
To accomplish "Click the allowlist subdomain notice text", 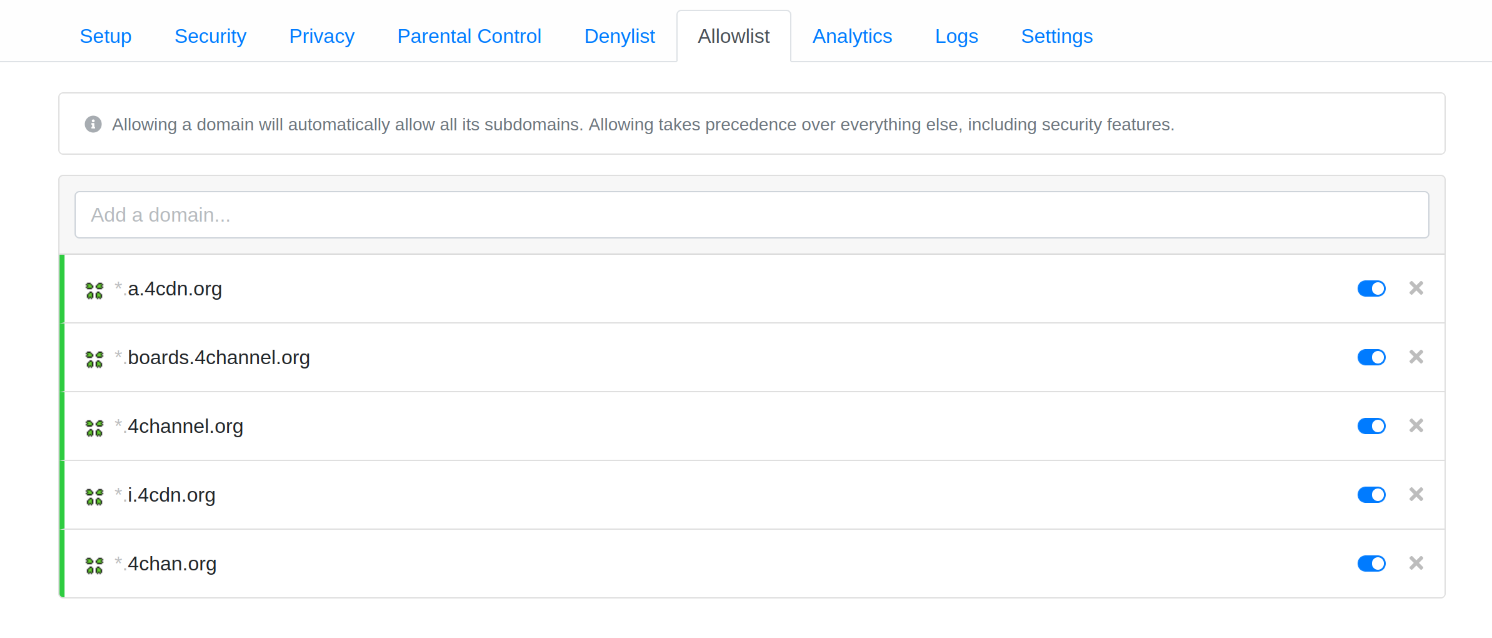I will tap(643, 125).
